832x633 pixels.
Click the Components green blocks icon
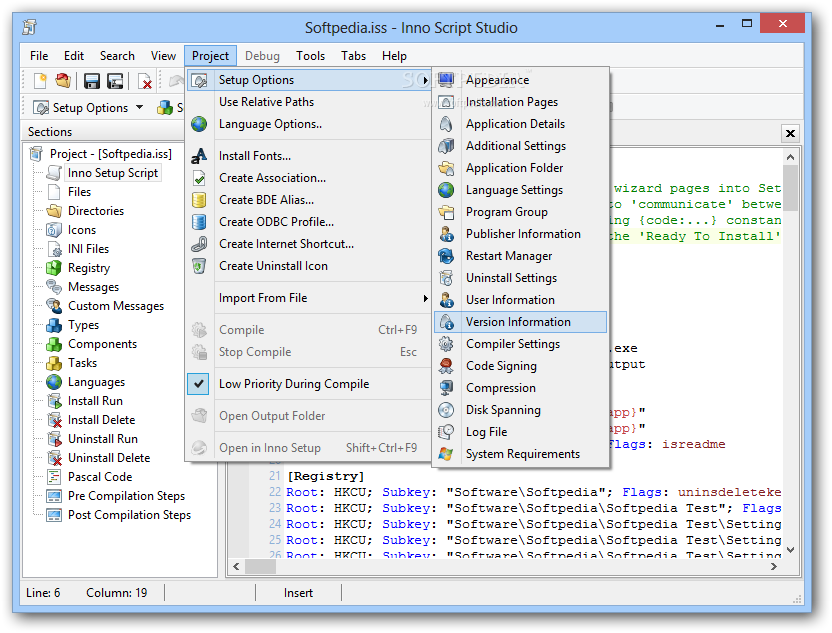point(54,344)
